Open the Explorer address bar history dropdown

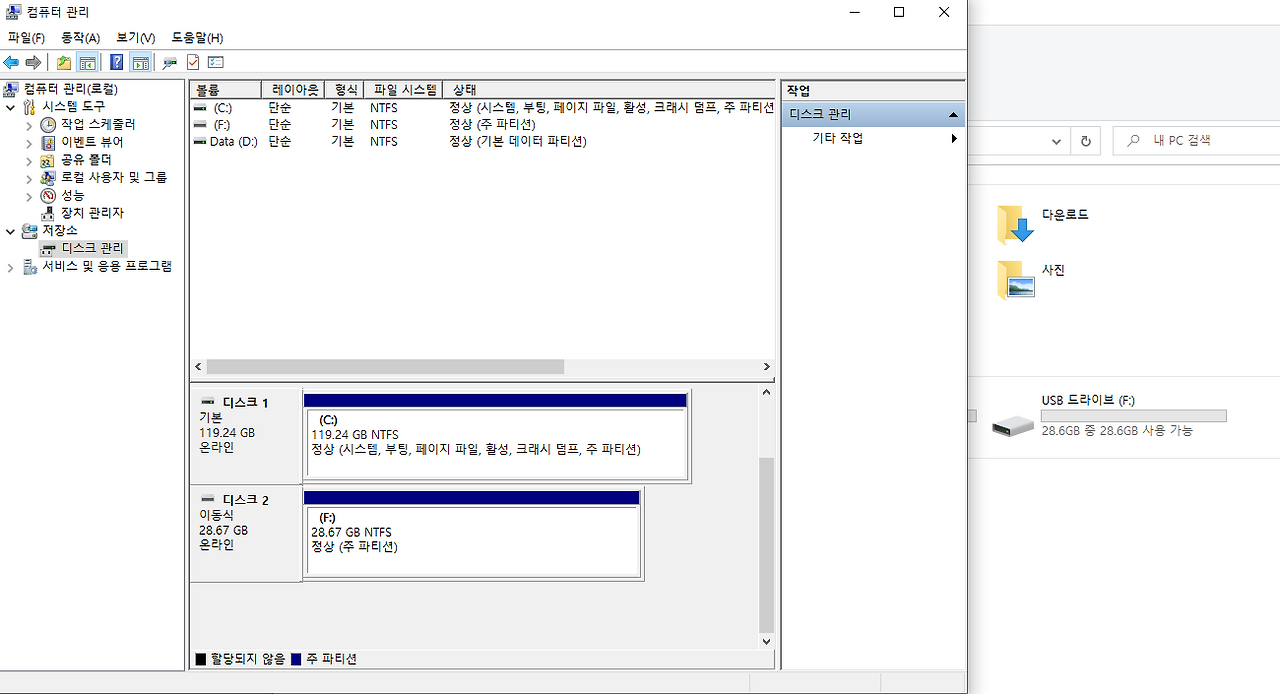[x=1057, y=141]
